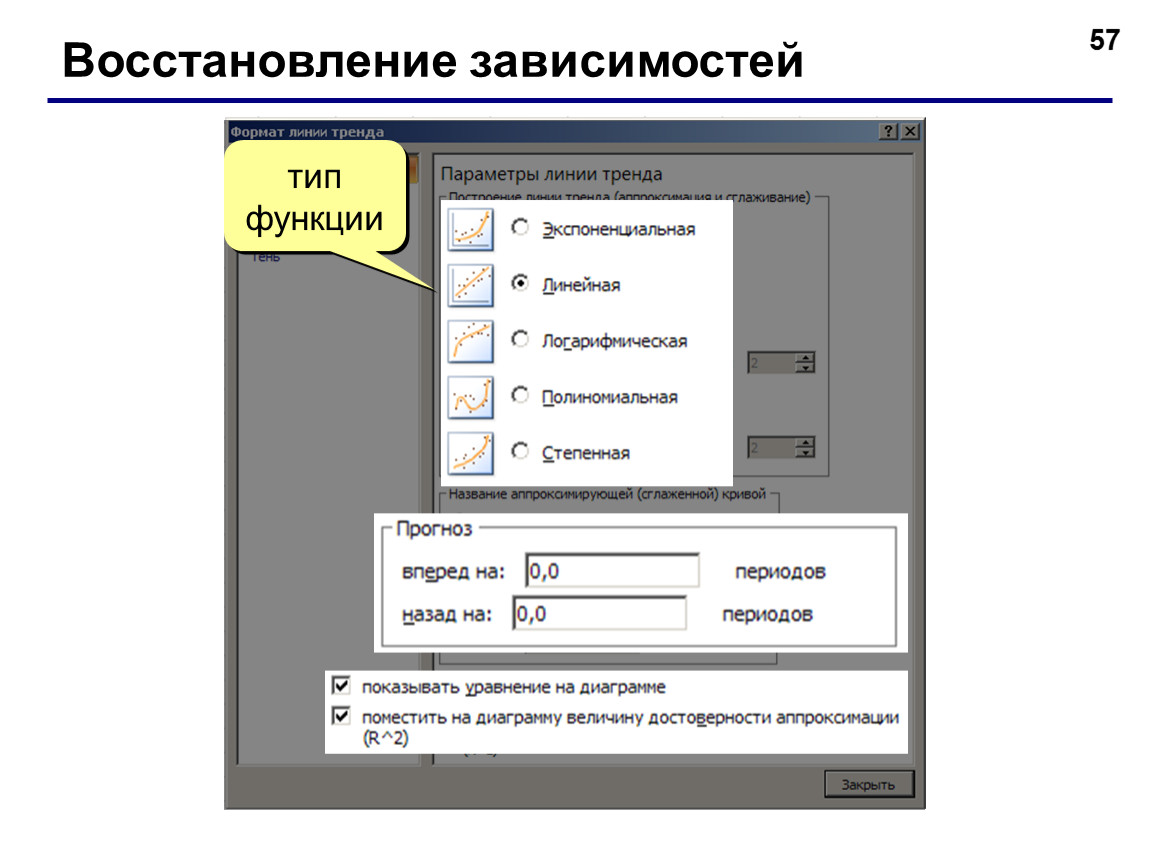Click the вперед на forecast input field

(x=612, y=571)
